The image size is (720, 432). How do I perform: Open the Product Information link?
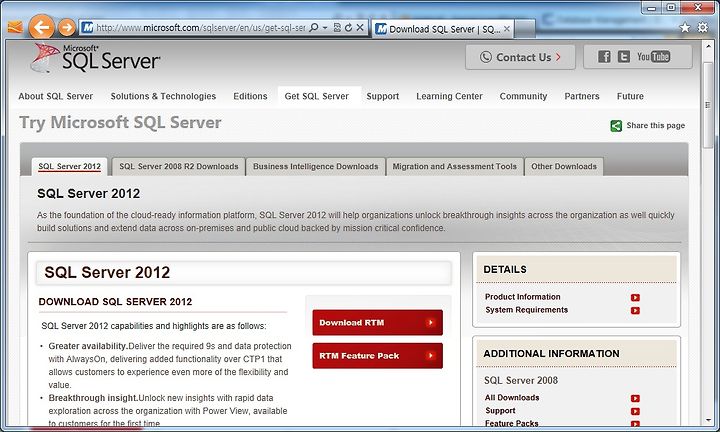pyautogui.click(x=523, y=297)
